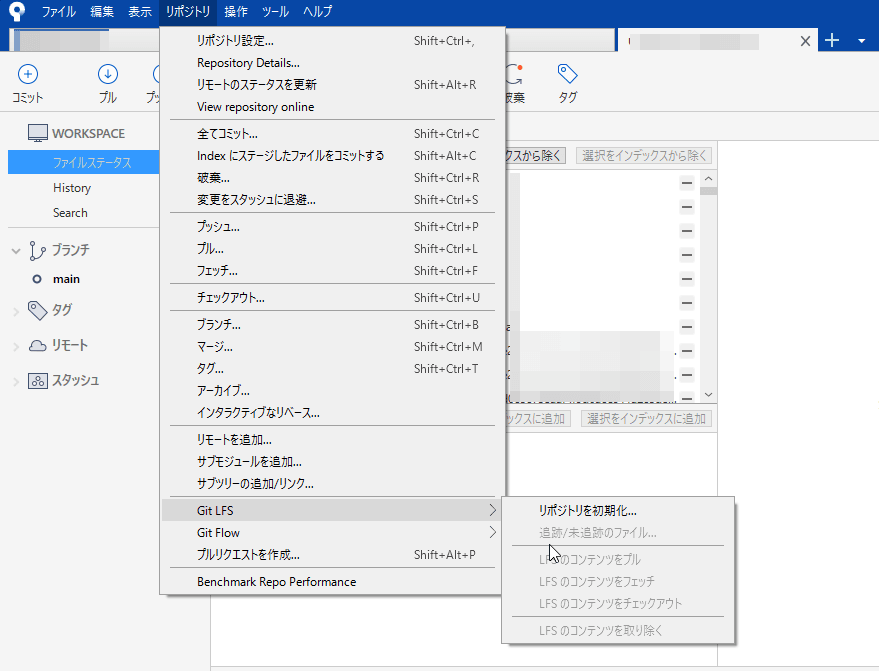
Task: Select リポジトリを初期化... in Git LFS submenu
Action: [x=587, y=510]
